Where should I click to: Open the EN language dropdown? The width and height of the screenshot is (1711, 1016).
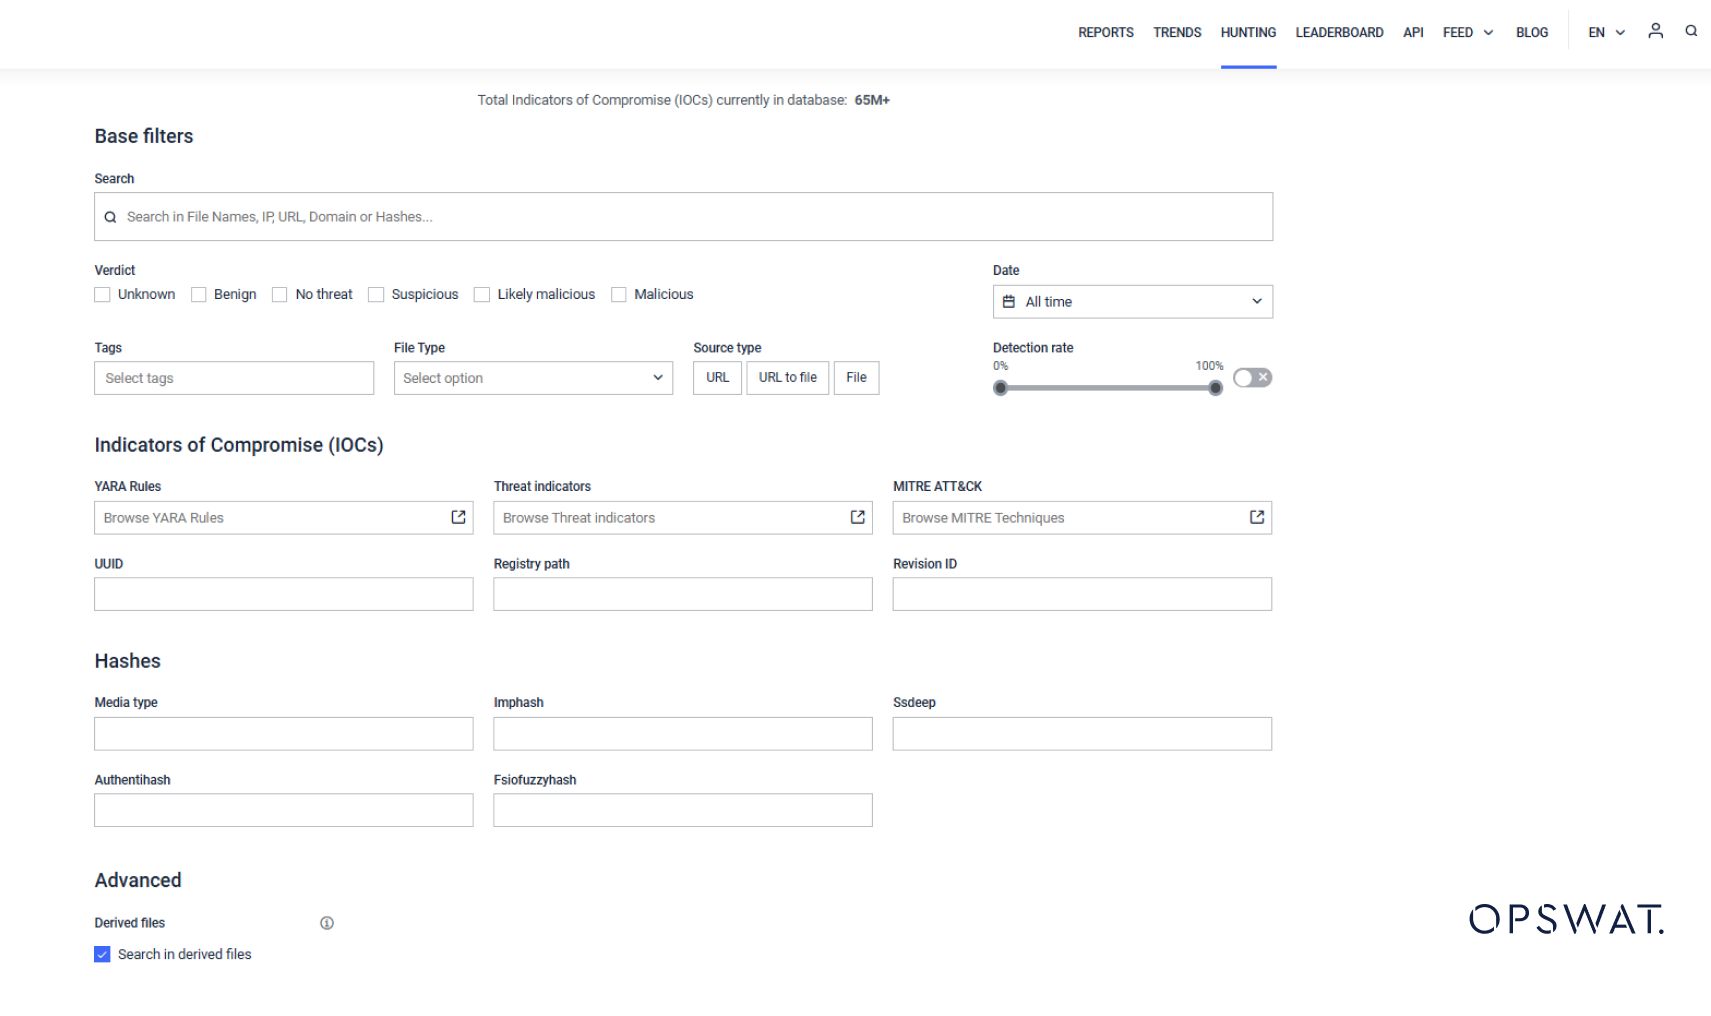click(1604, 32)
